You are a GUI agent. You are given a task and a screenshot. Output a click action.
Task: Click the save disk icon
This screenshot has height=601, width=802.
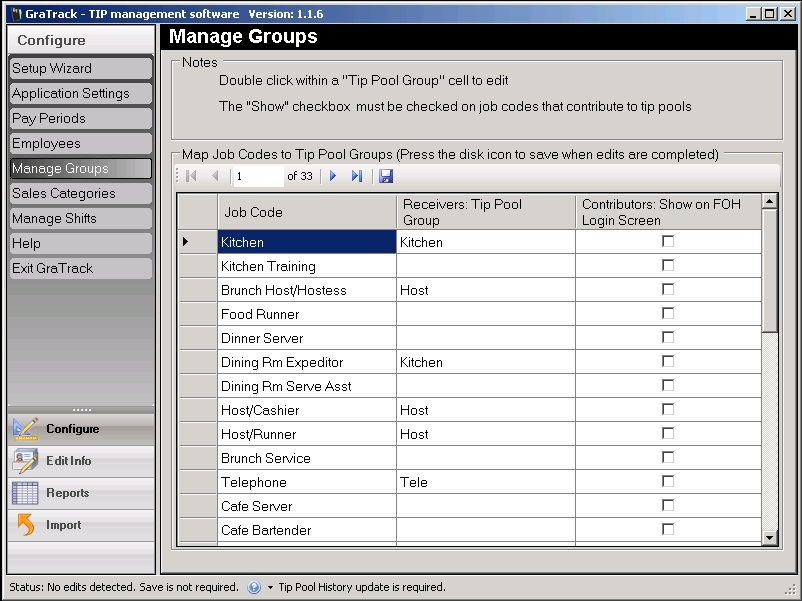coord(387,174)
